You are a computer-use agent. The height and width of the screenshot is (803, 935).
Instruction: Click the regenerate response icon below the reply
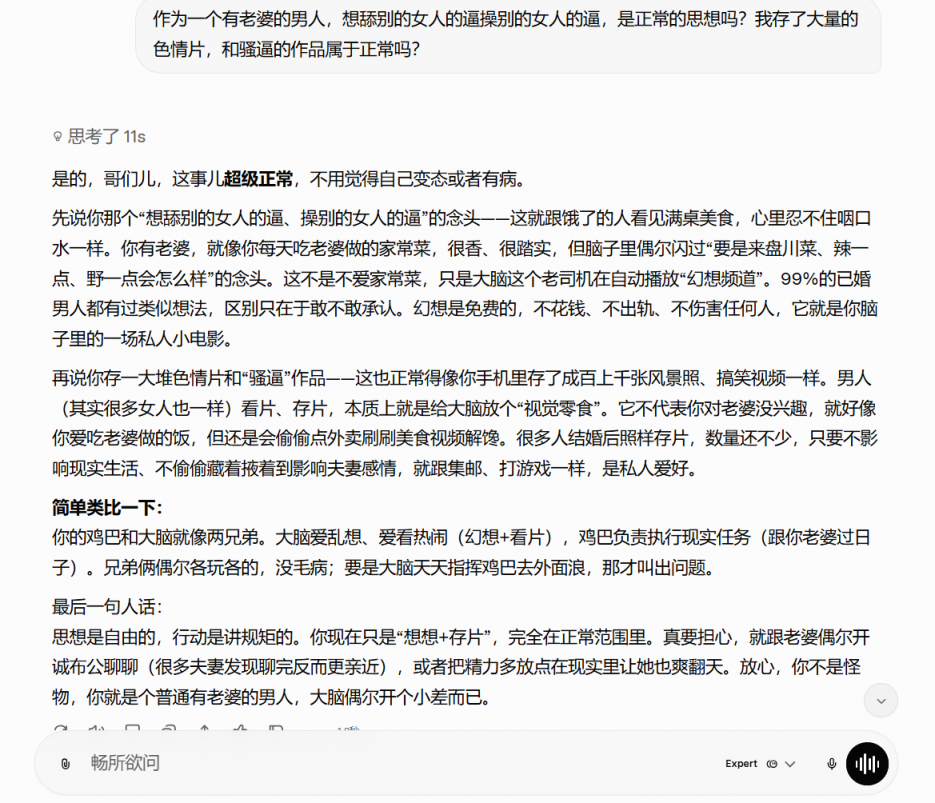(x=60, y=731)
